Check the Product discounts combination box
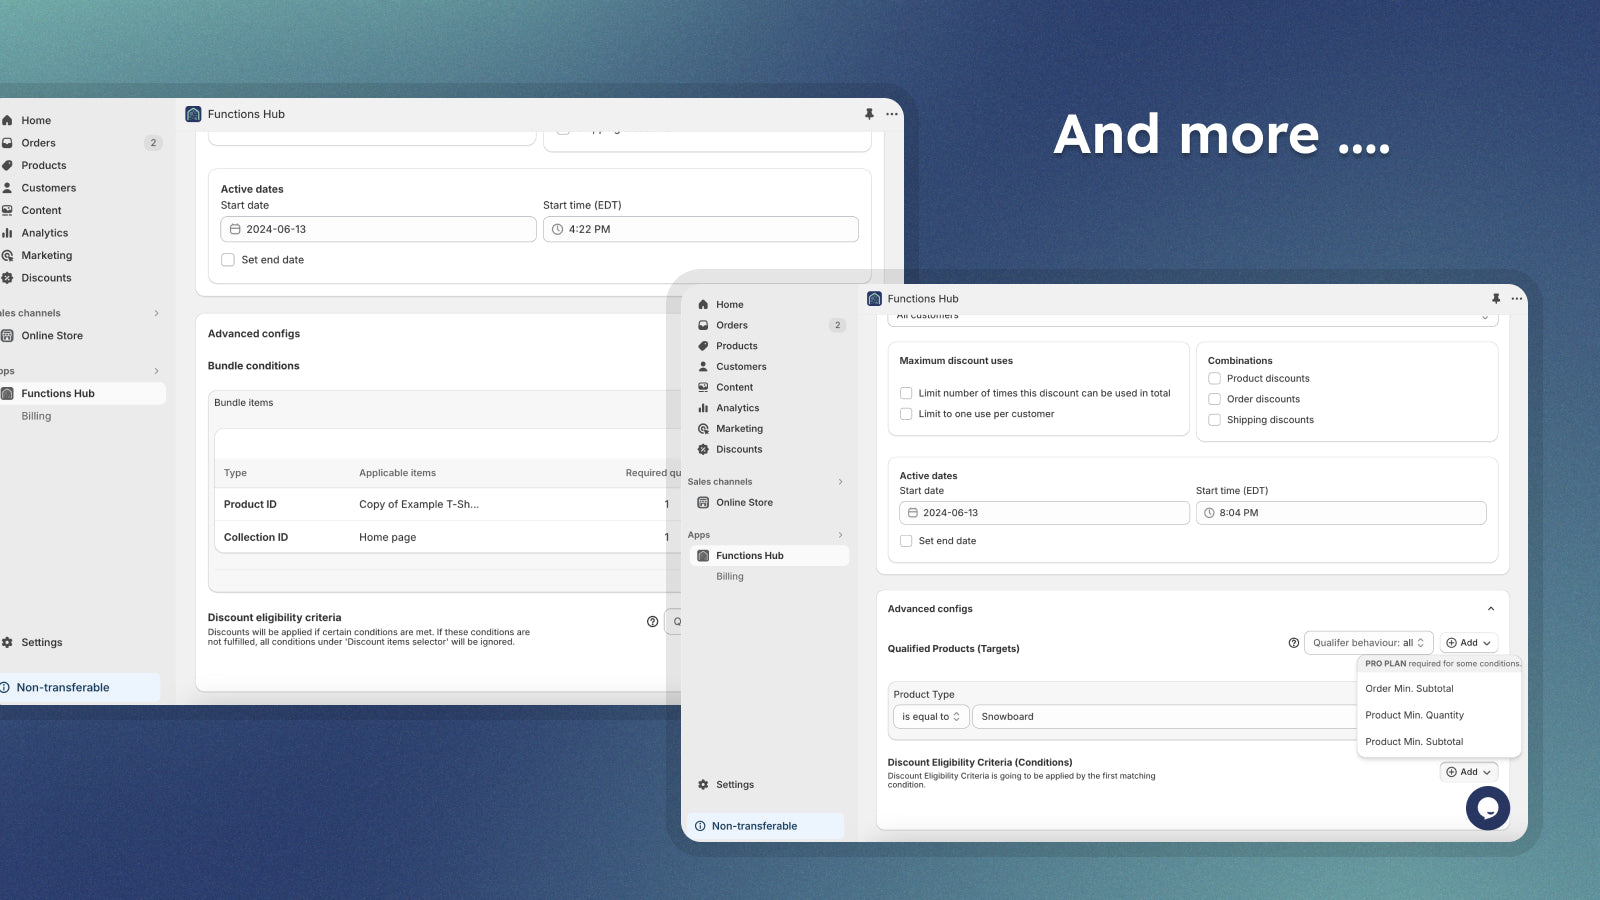Screen dimensions: 1600x900 1214,379
